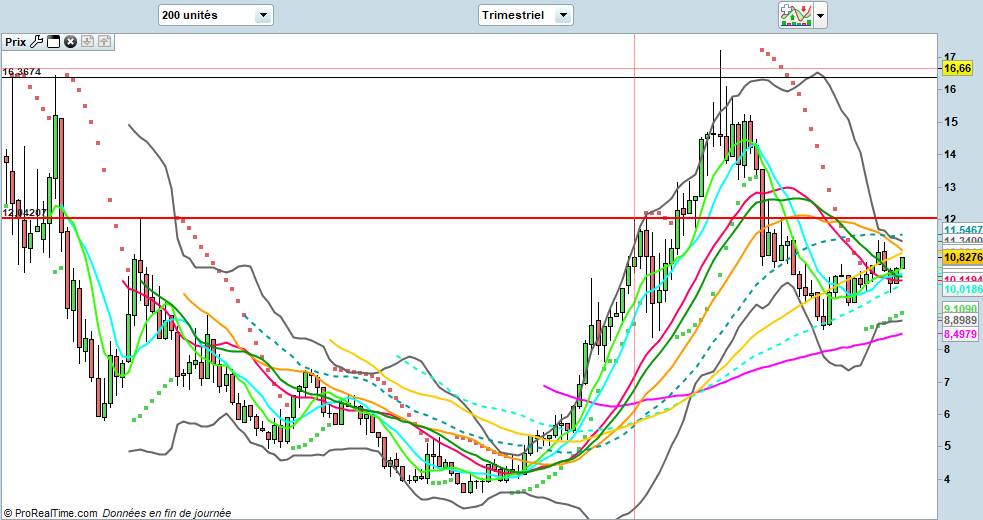The height and width of the screenshot is (520, 983).
Task: Click the 8,4979 magenta indicator value
Action: click(960, 334)
